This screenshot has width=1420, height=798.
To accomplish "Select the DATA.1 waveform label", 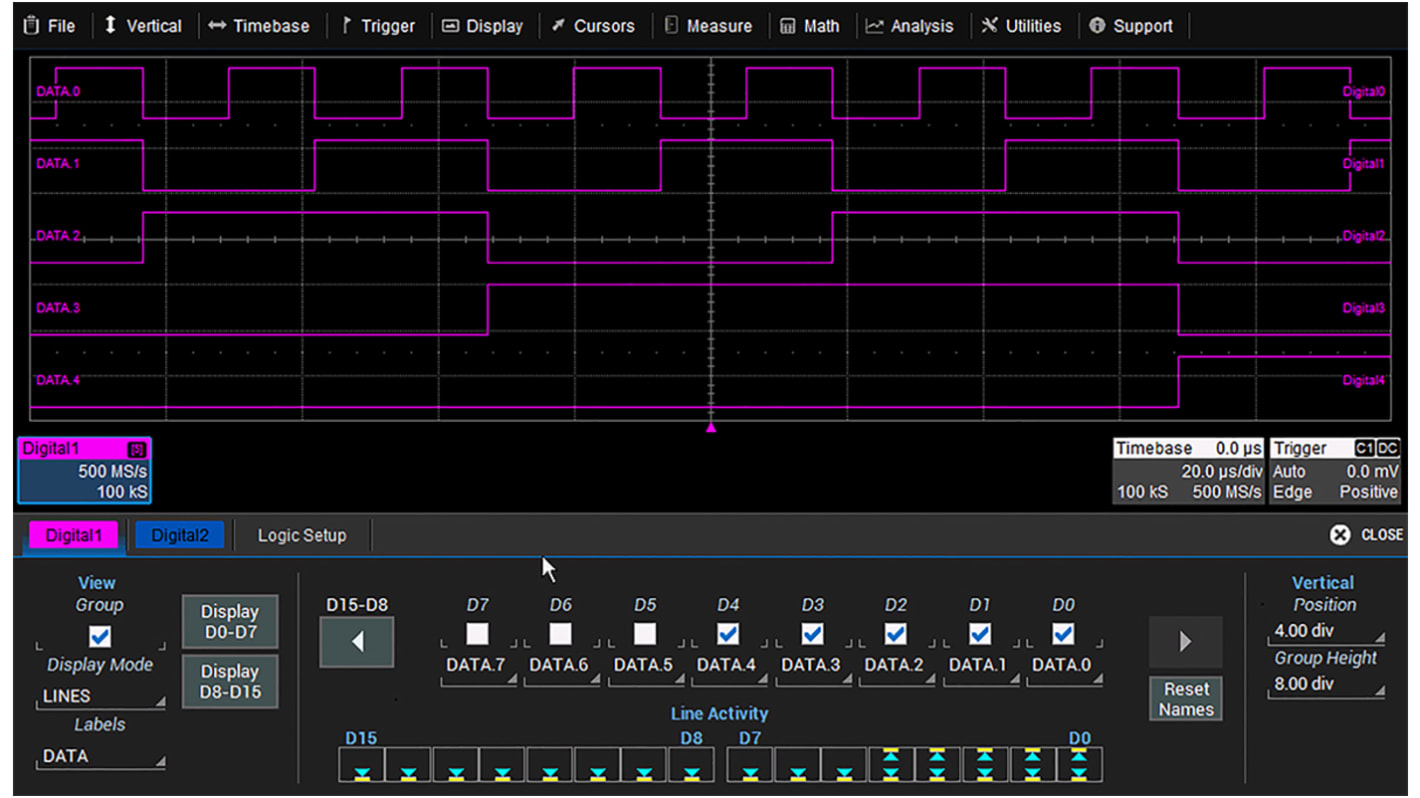I will pos(58,163).
